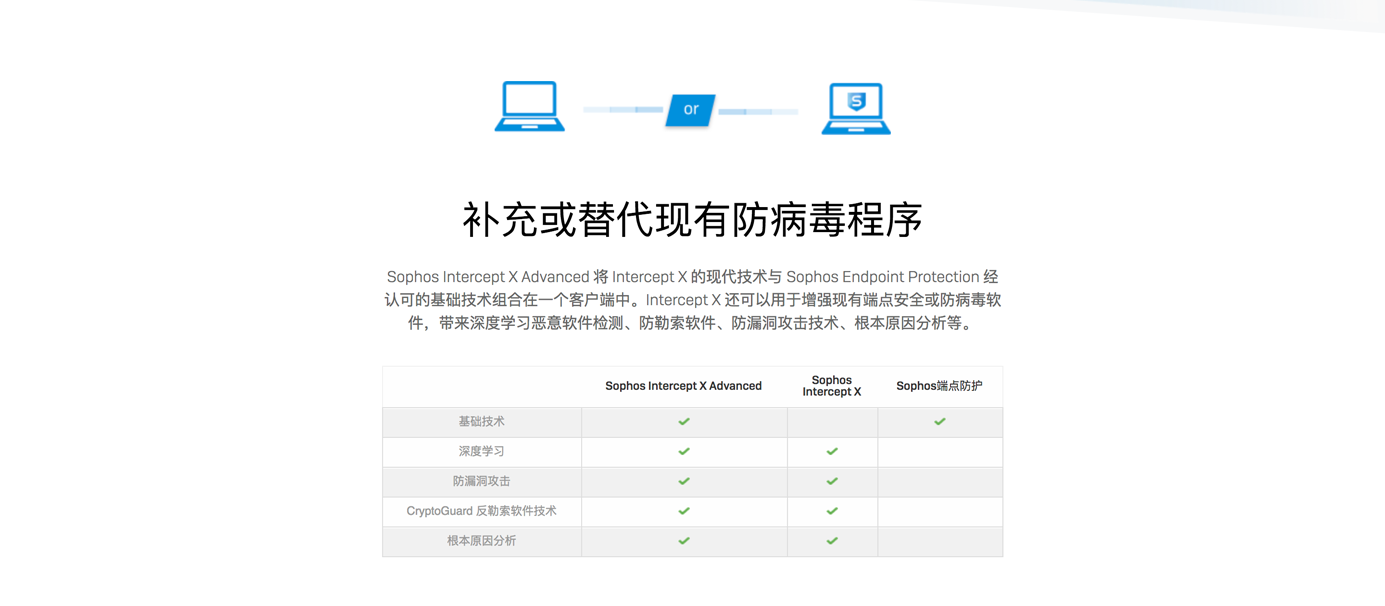
Task: Click the CryptoGuard row checkmark in the narrow Sophos Intercept X column
Action: point(832,511)
